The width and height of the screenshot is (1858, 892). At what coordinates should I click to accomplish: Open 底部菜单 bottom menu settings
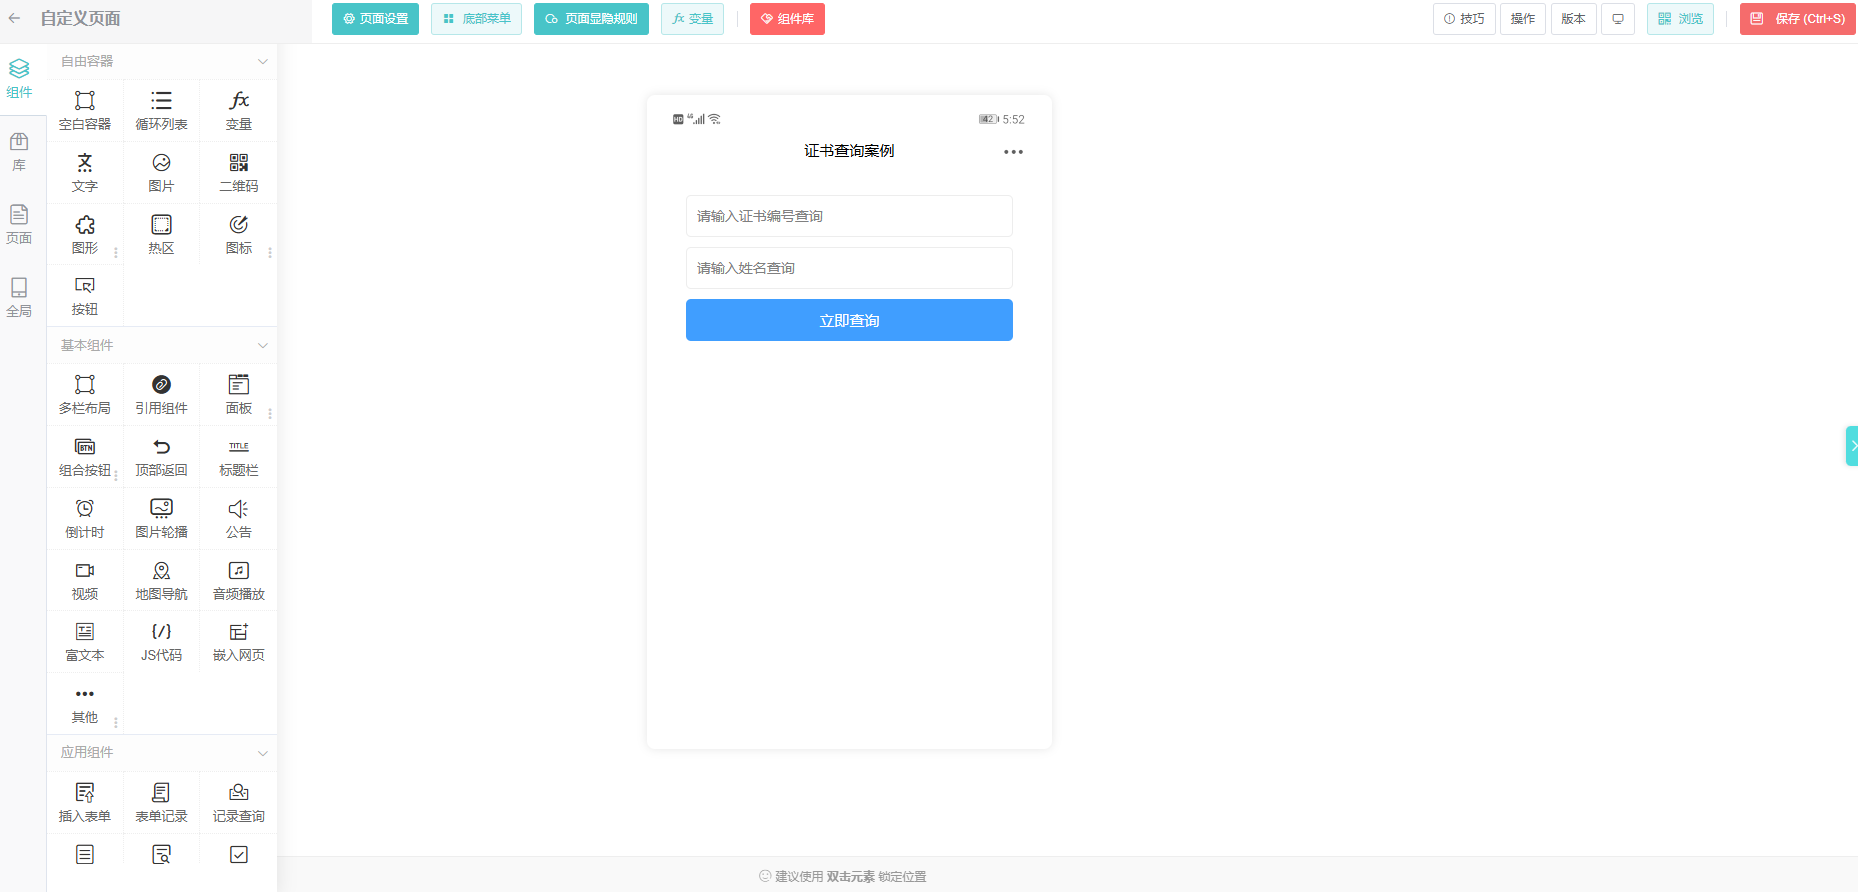coord(476,19)
